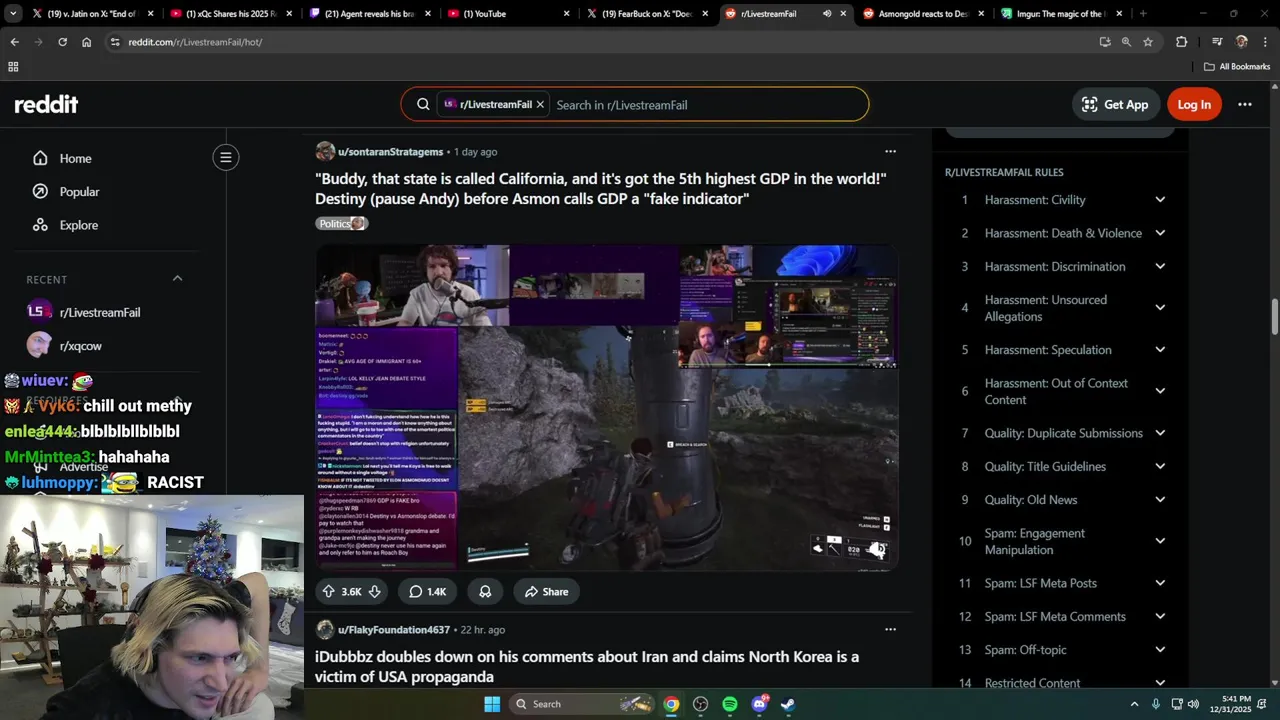Open u/sontaranStratagems profile
Screen dimensions: 1280x720
tap(390, 152)
